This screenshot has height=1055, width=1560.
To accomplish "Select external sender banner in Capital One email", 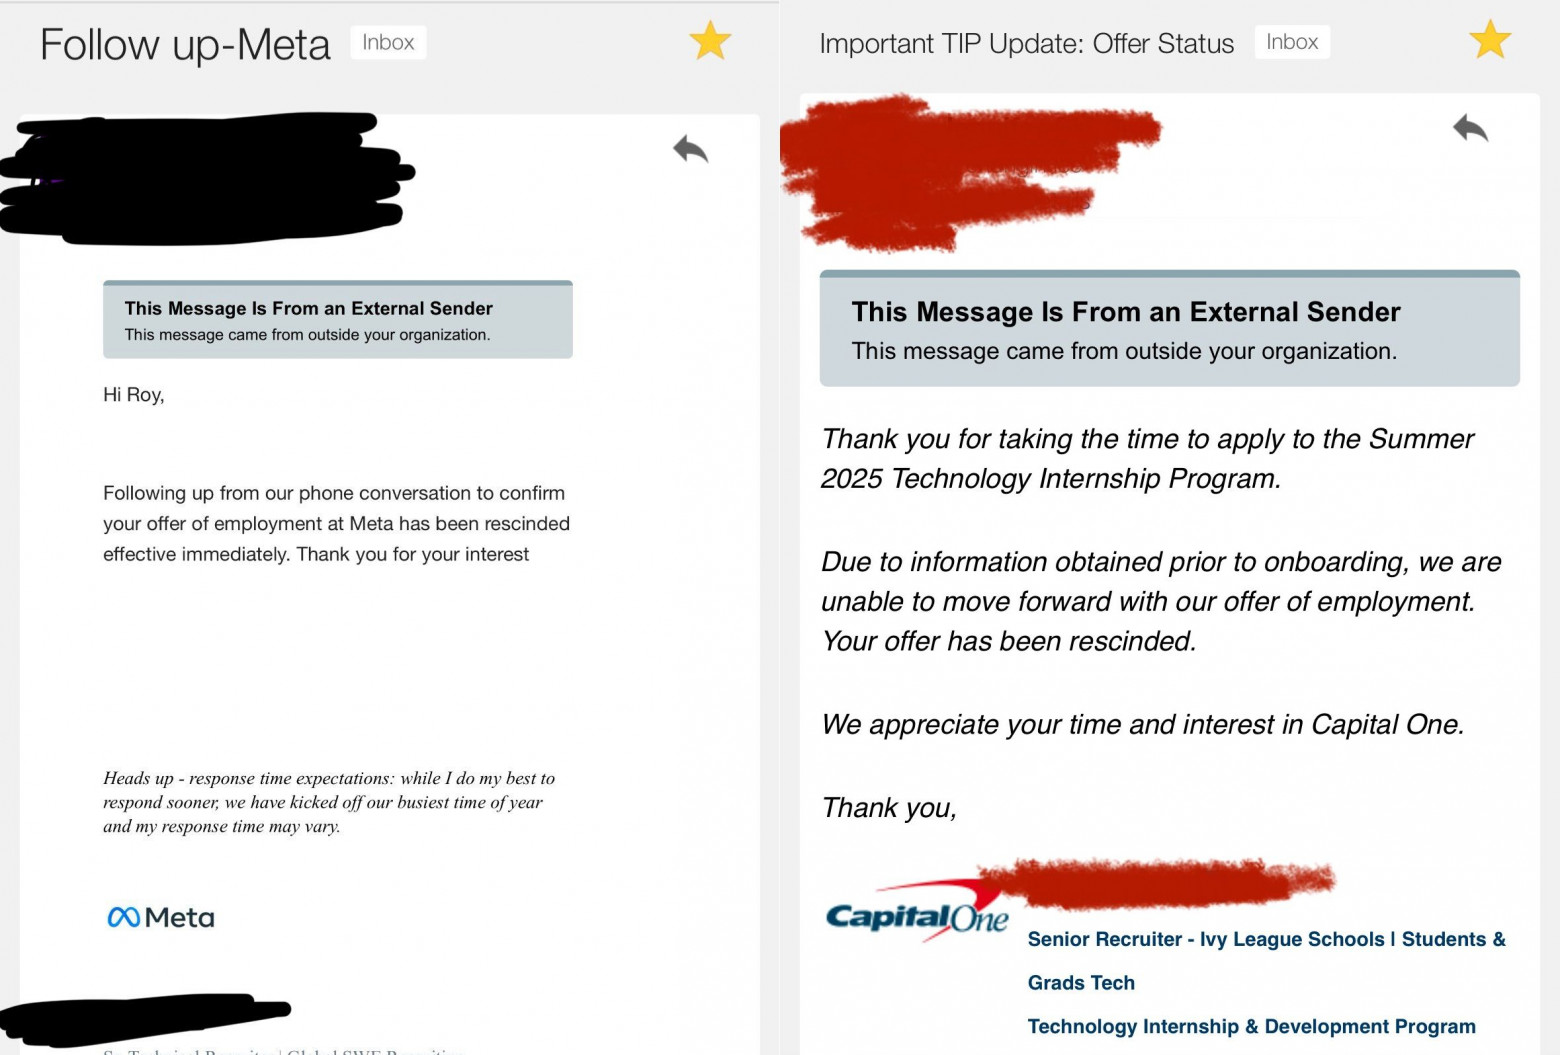I will (1169, 329).
